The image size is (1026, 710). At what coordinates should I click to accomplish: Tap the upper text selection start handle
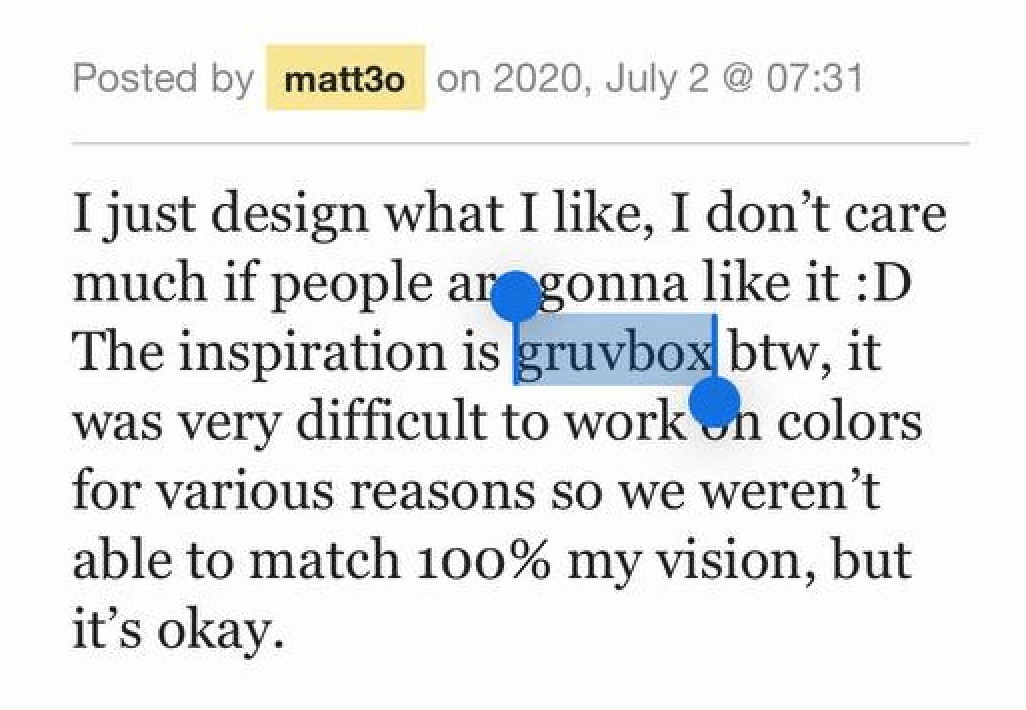[x=516, y=295]
